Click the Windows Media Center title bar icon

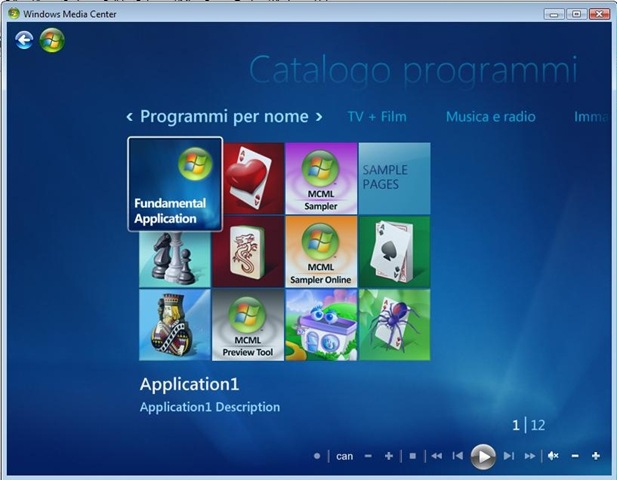click(14, 14)
